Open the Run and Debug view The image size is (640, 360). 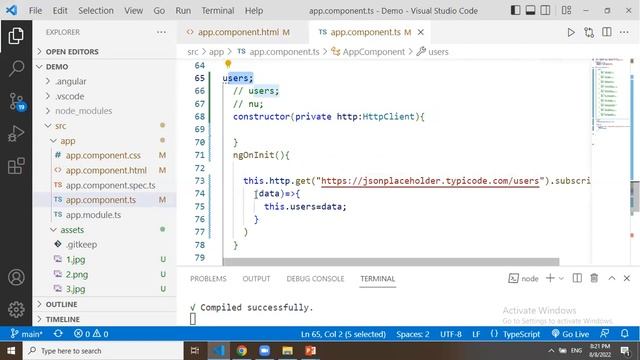[16, 134]
